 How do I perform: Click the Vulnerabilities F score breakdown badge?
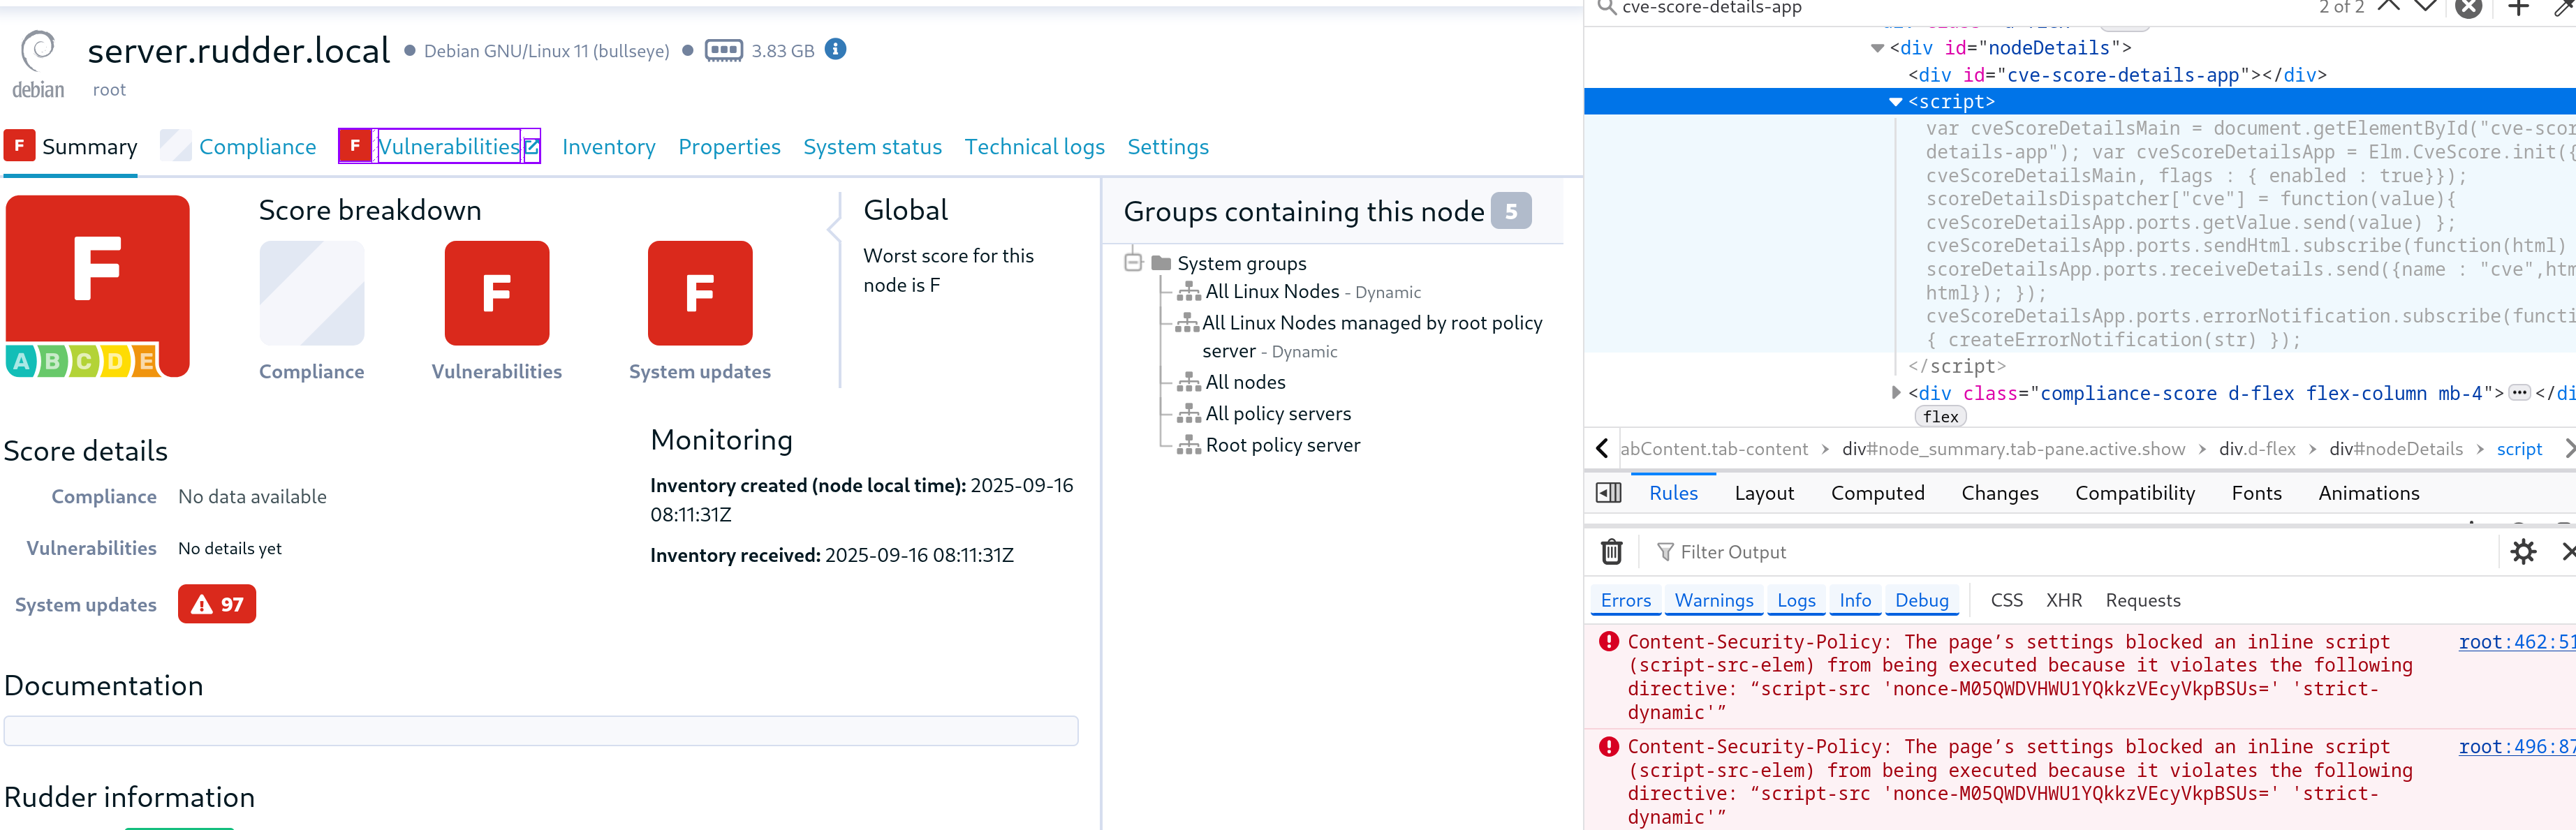pos(497,293)
